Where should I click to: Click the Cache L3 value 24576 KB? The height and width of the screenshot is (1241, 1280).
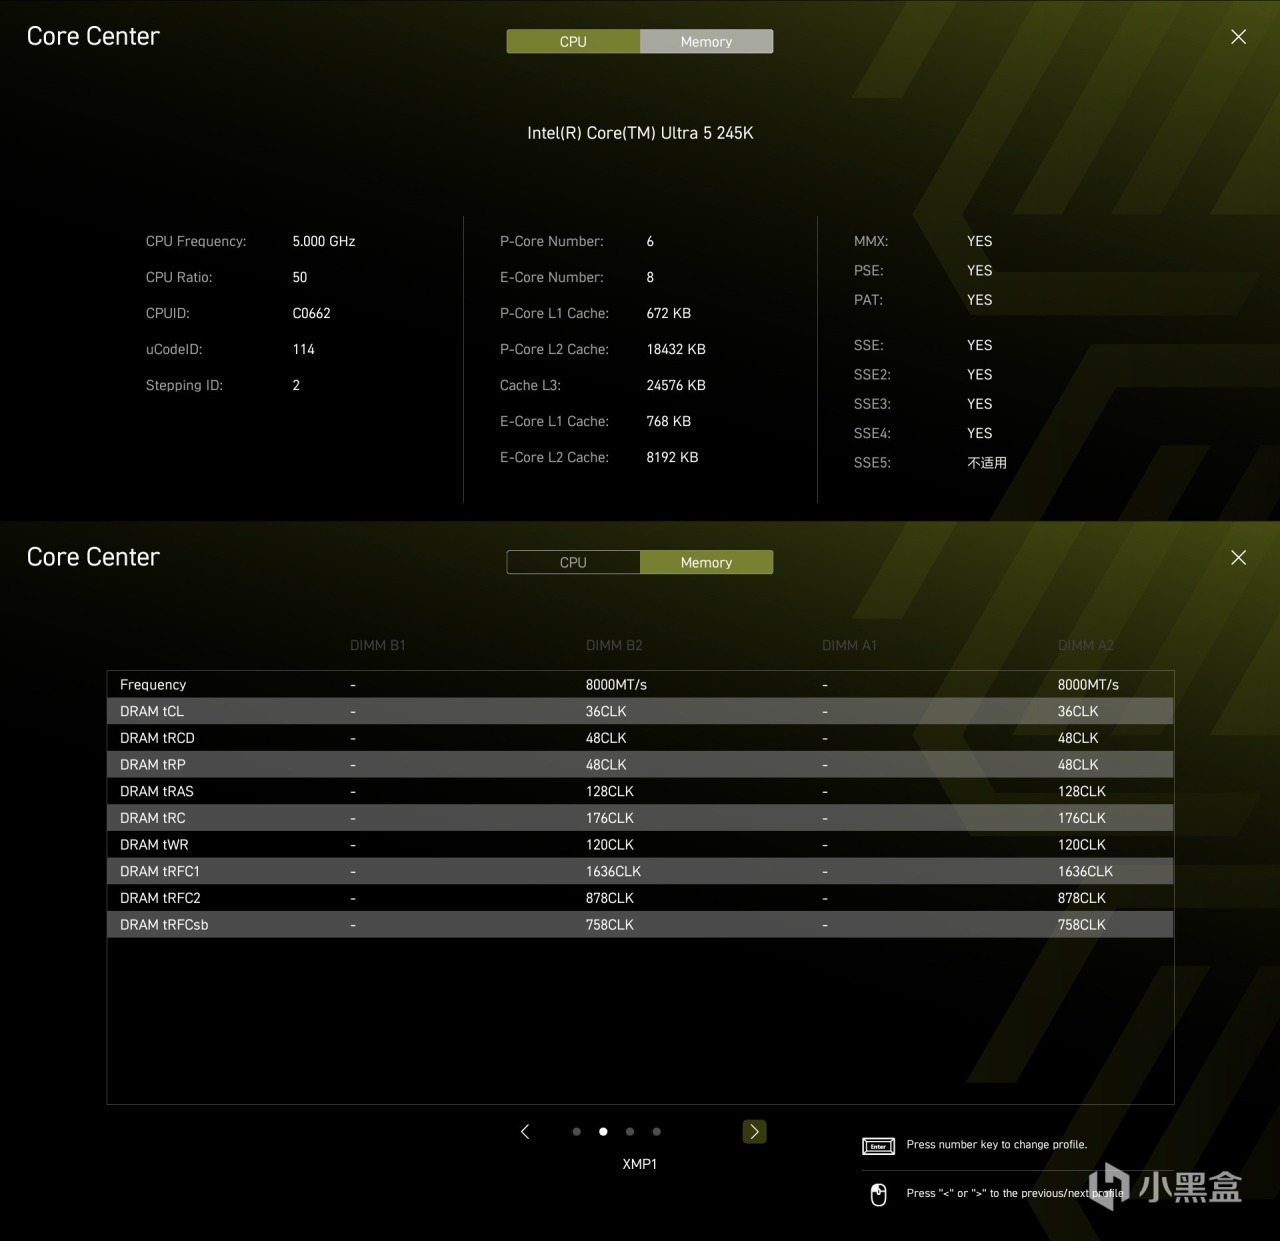coord(676,385)
